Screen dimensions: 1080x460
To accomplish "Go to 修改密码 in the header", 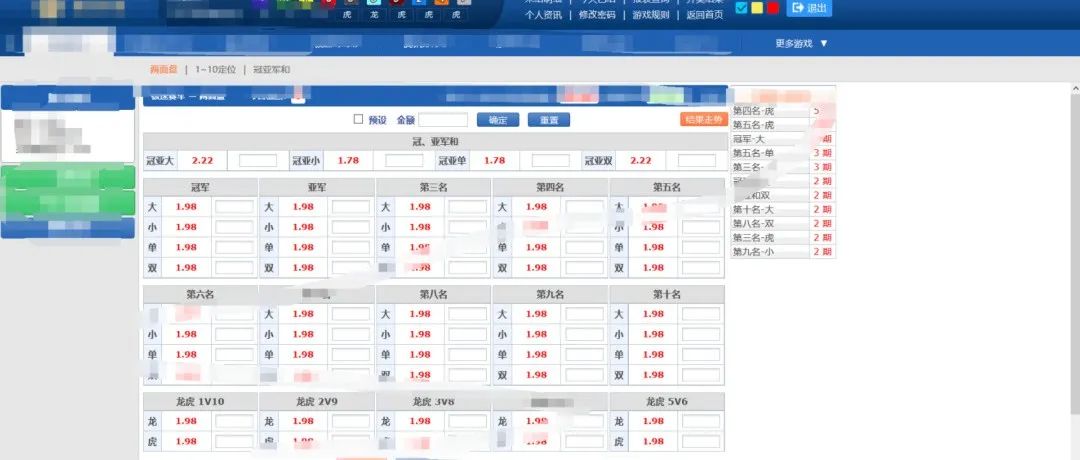I will [x=597, y=15].
